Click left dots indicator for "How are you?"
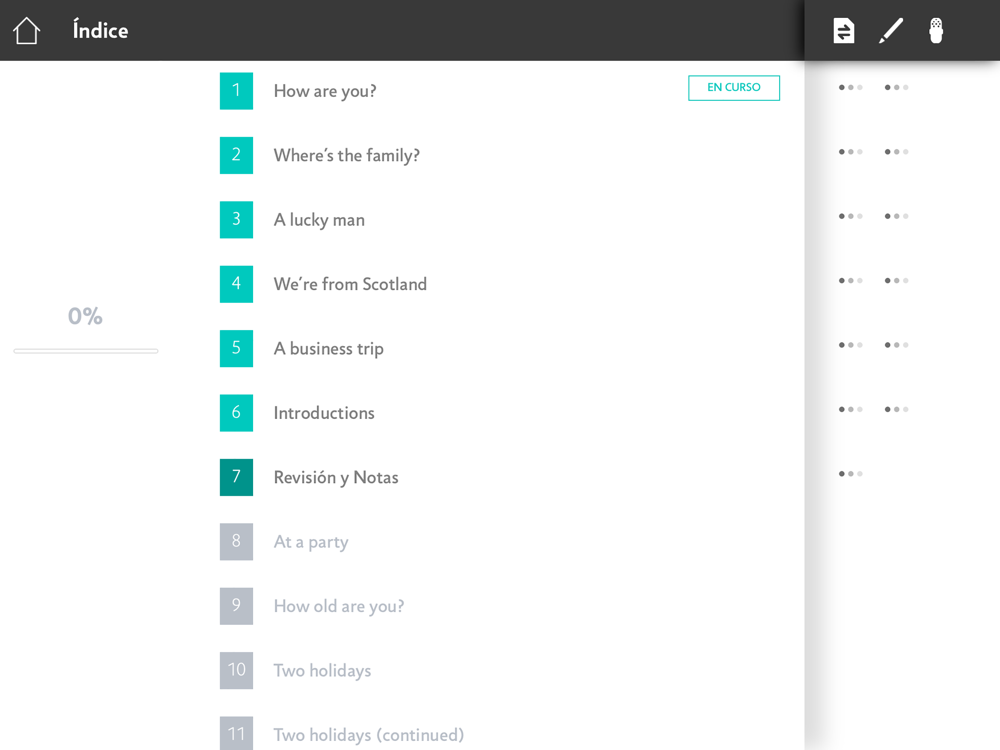This screenshot has width=1000, height=750. (850, 88)
